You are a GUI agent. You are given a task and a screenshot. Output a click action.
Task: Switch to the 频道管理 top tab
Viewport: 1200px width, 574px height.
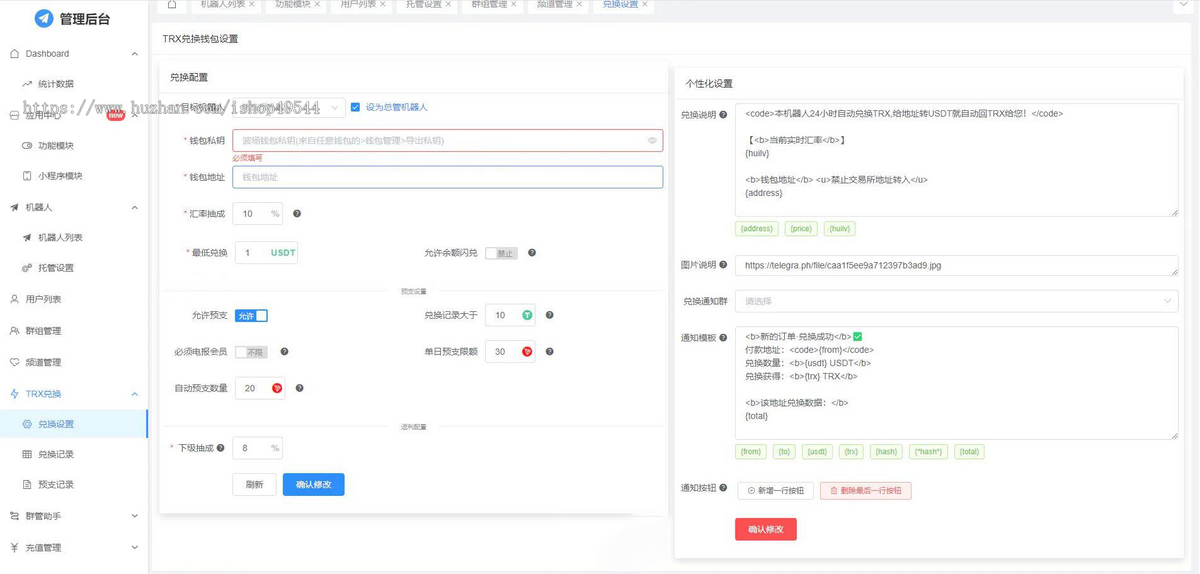click(x=555, y=4)
